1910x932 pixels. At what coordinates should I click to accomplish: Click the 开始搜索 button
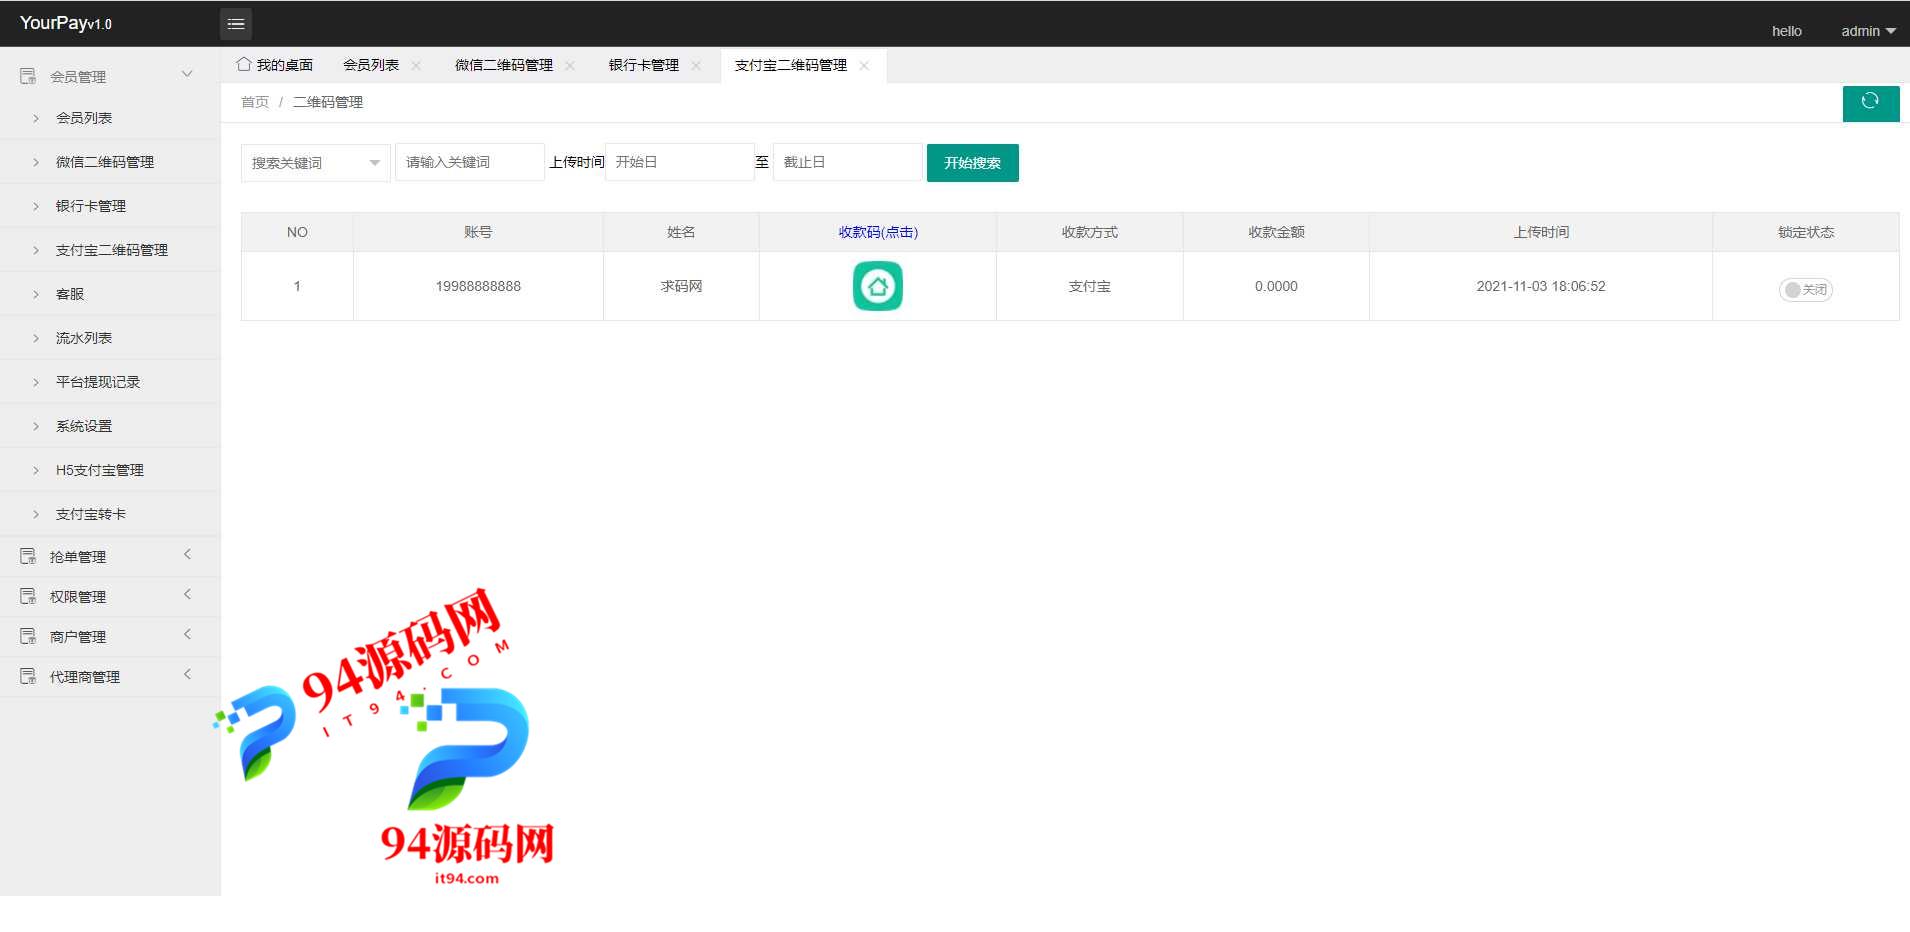tap(972, 163)
